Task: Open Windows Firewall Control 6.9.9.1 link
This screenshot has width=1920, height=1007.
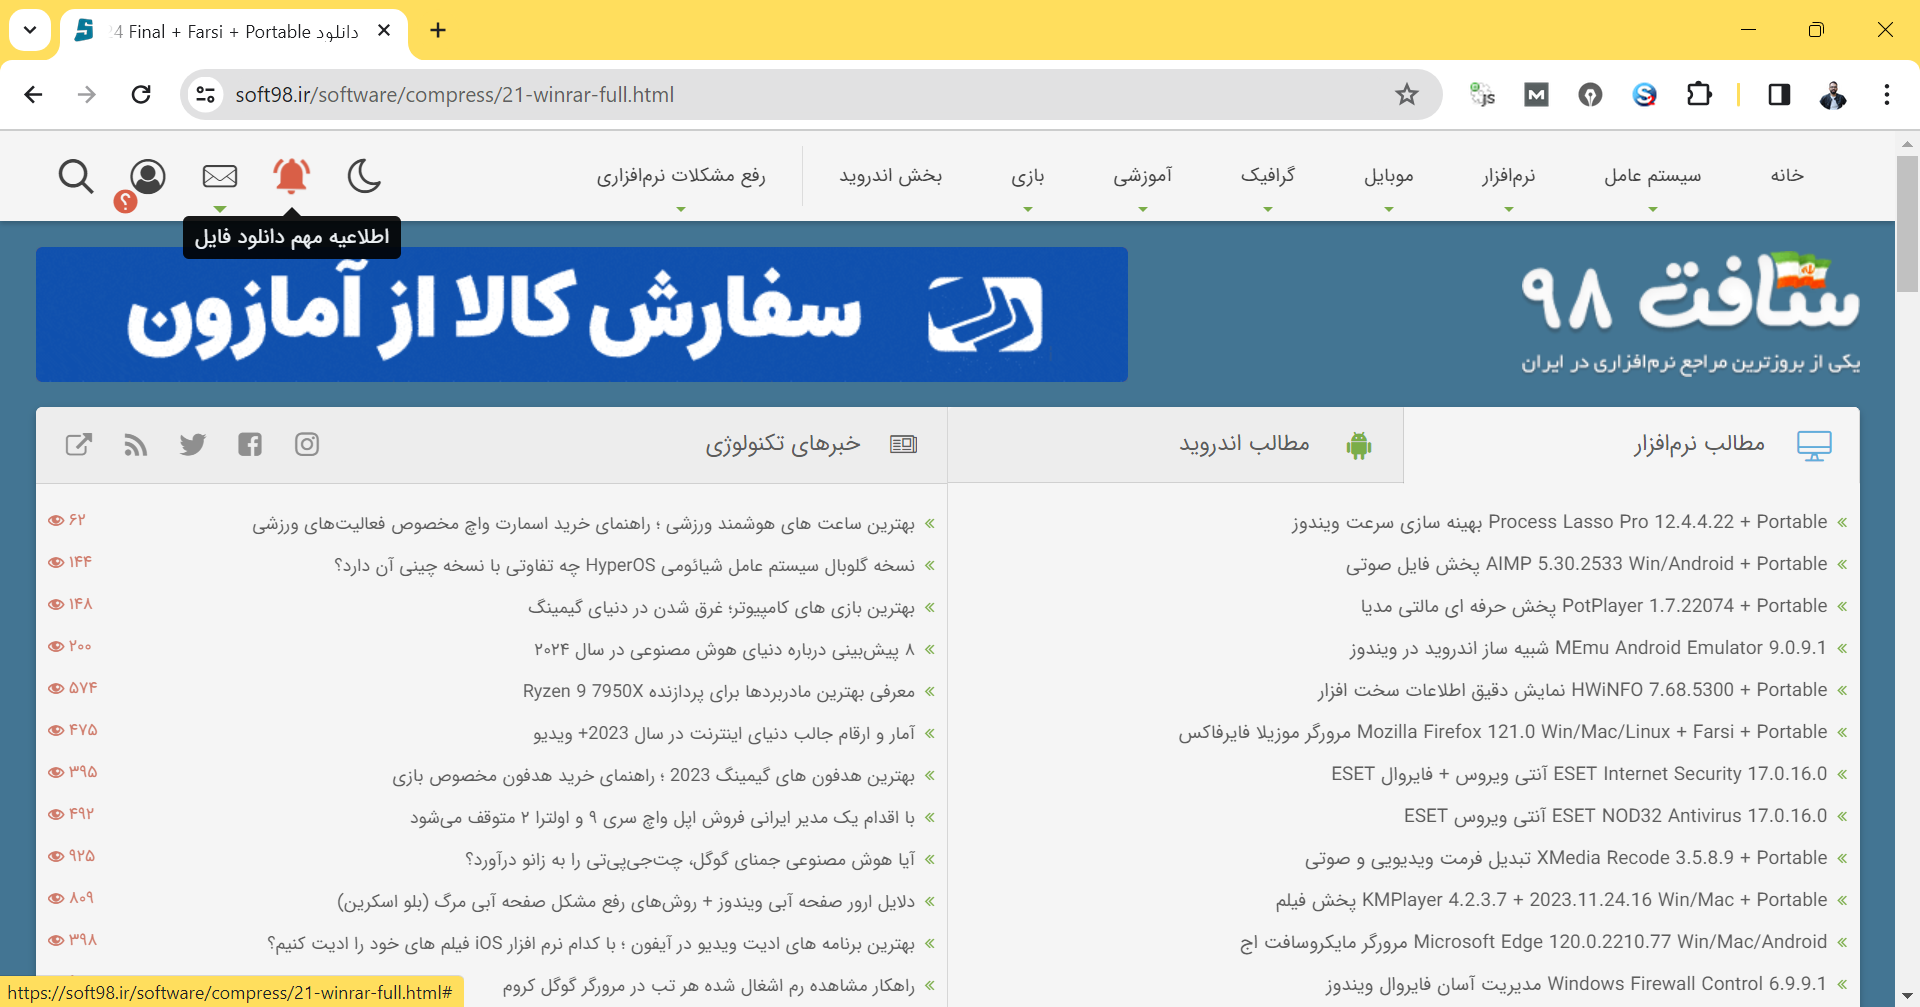Action: [x=1576, y=984]
